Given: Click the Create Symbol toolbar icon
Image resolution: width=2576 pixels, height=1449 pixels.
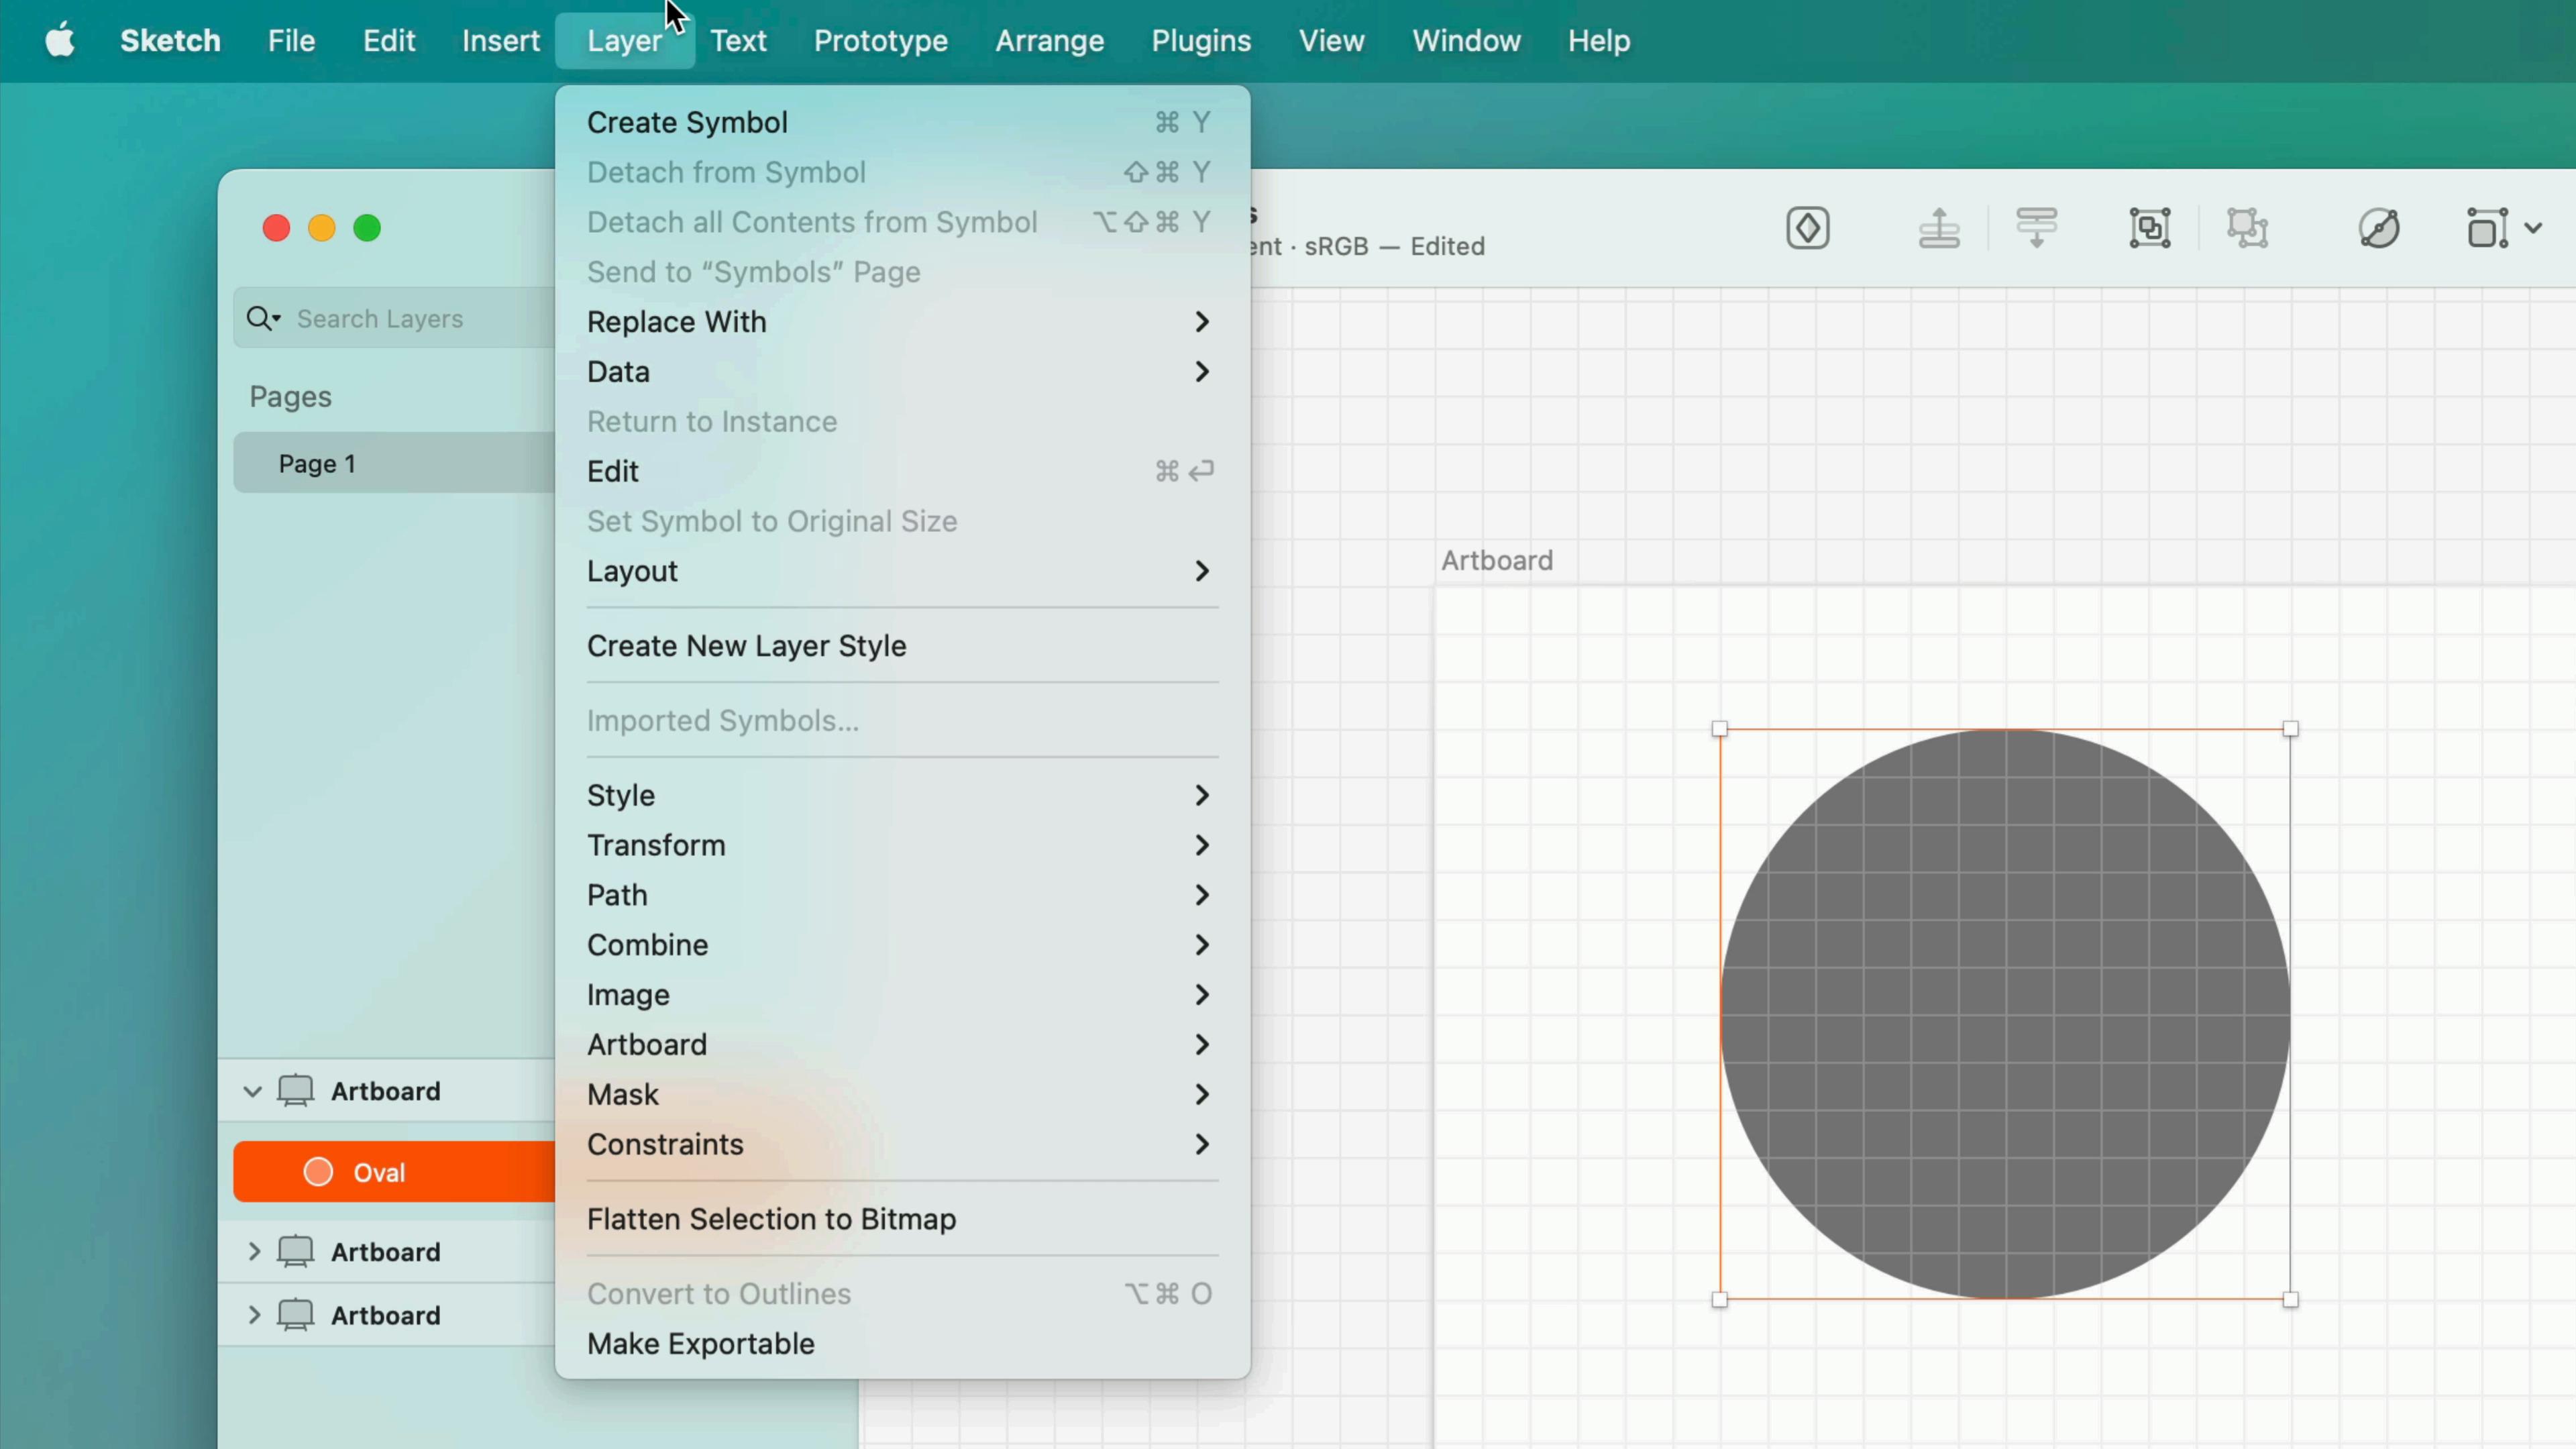Looking at the screenshot, I should click(1807, 228).
